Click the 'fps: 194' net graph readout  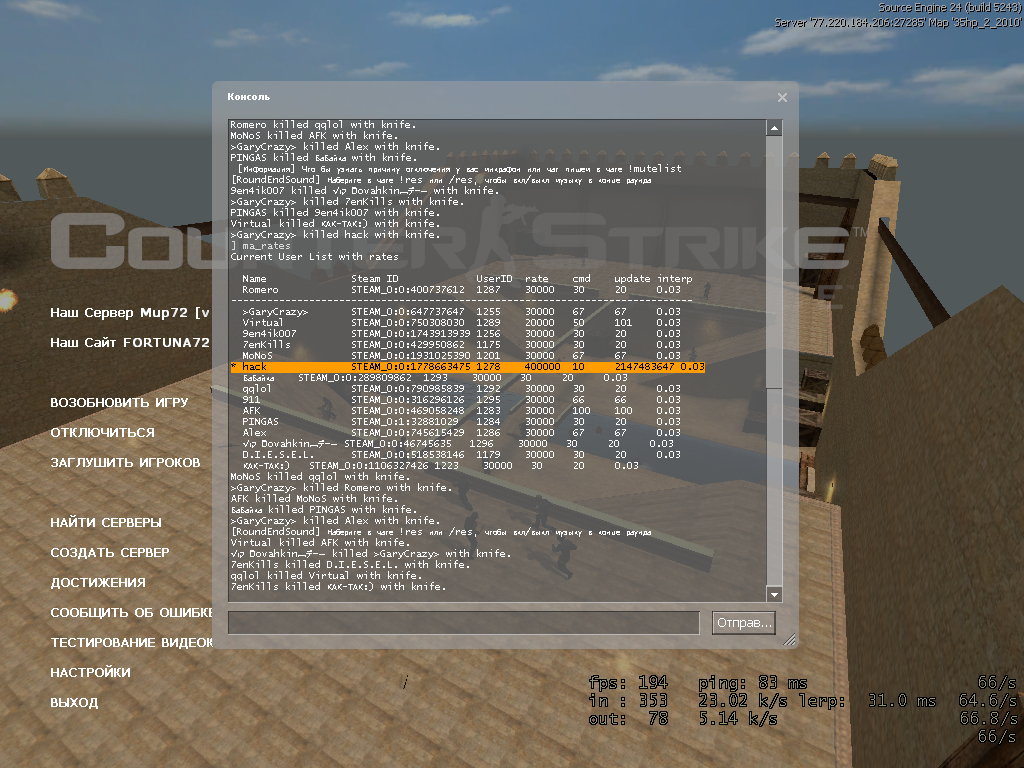pos(628,682)
